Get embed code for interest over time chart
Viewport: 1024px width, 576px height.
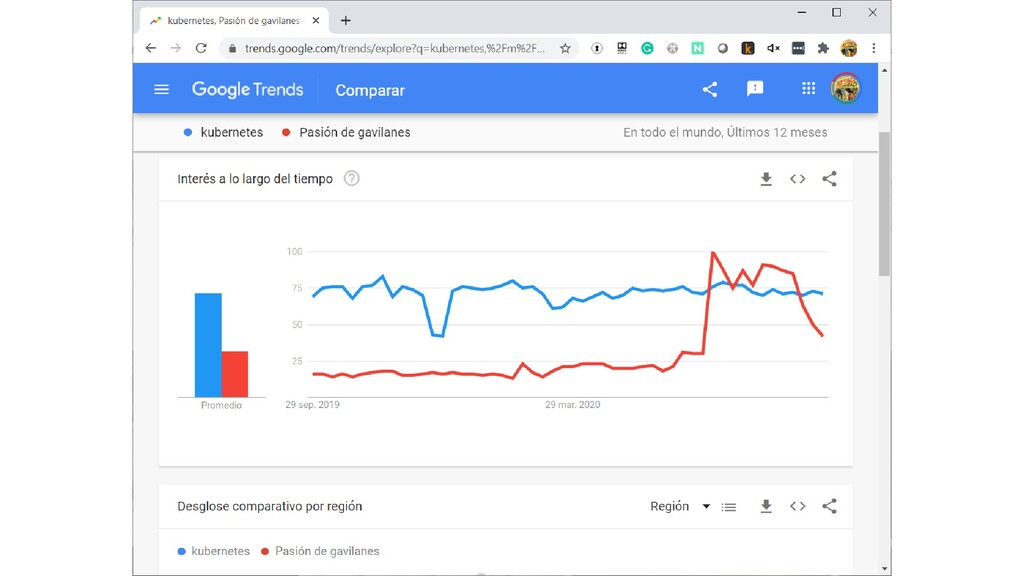click(797, 179)
